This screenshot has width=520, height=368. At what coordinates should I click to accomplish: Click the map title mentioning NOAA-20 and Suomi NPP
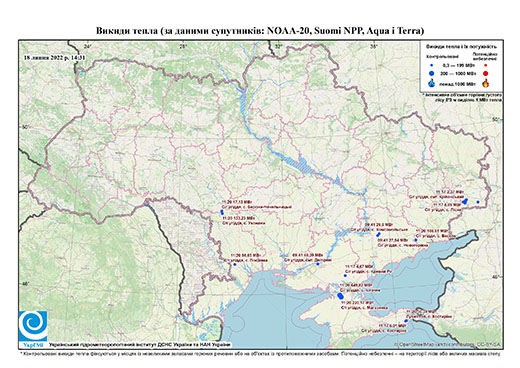click(x=260, y=31)
